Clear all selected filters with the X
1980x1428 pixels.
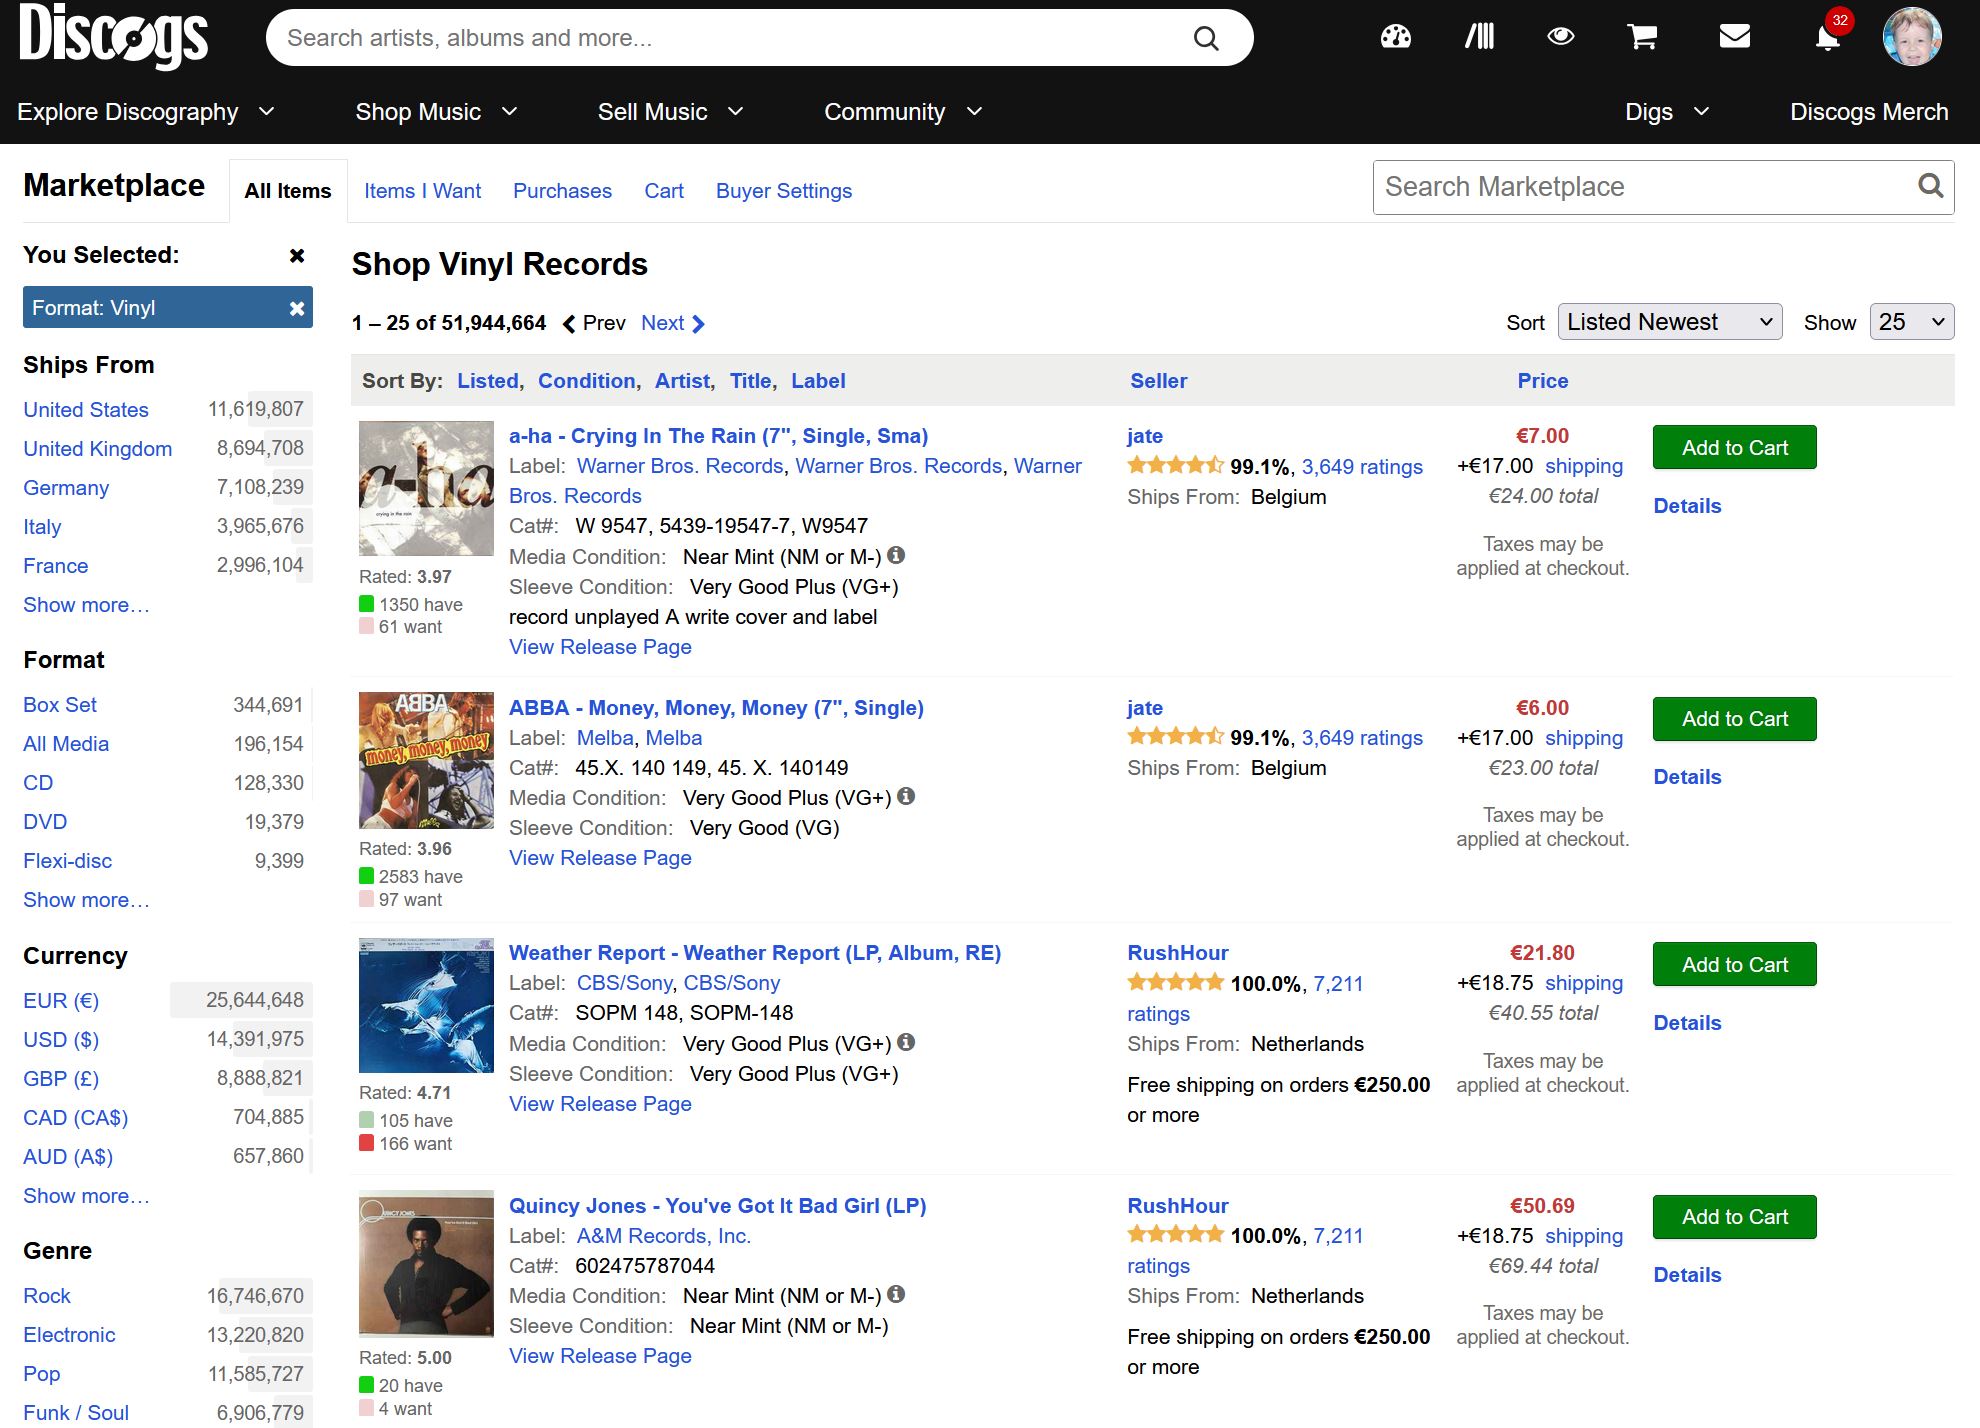[x=297, y=255]
